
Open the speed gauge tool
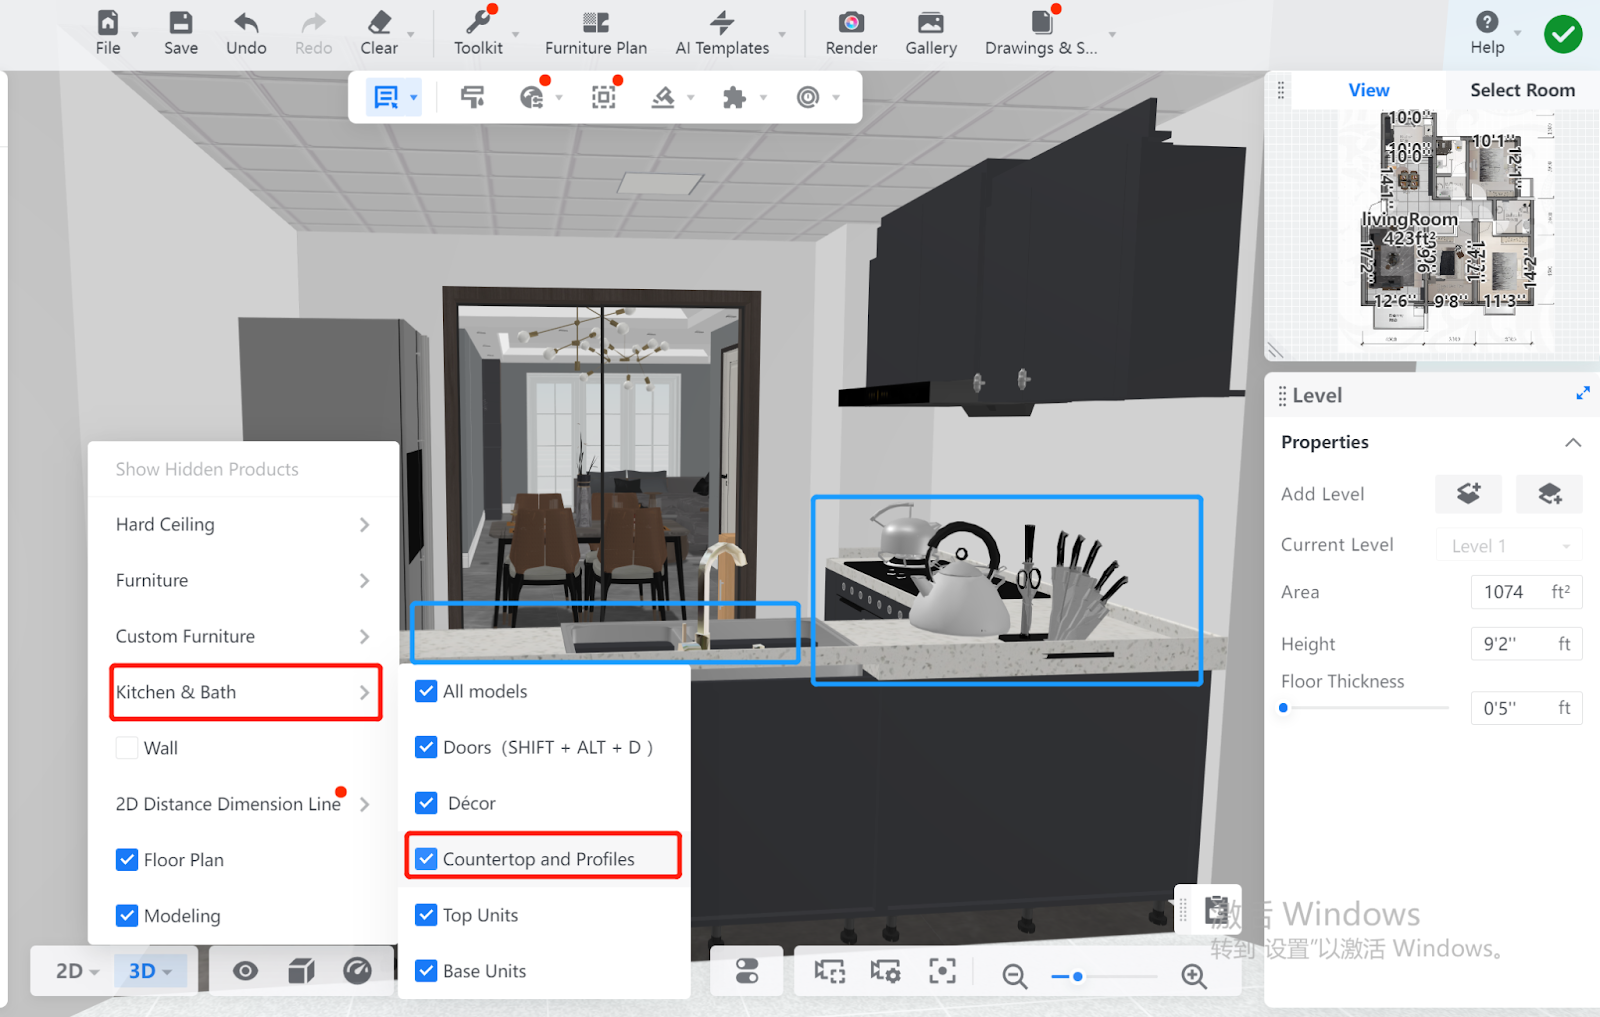[357, 971]
